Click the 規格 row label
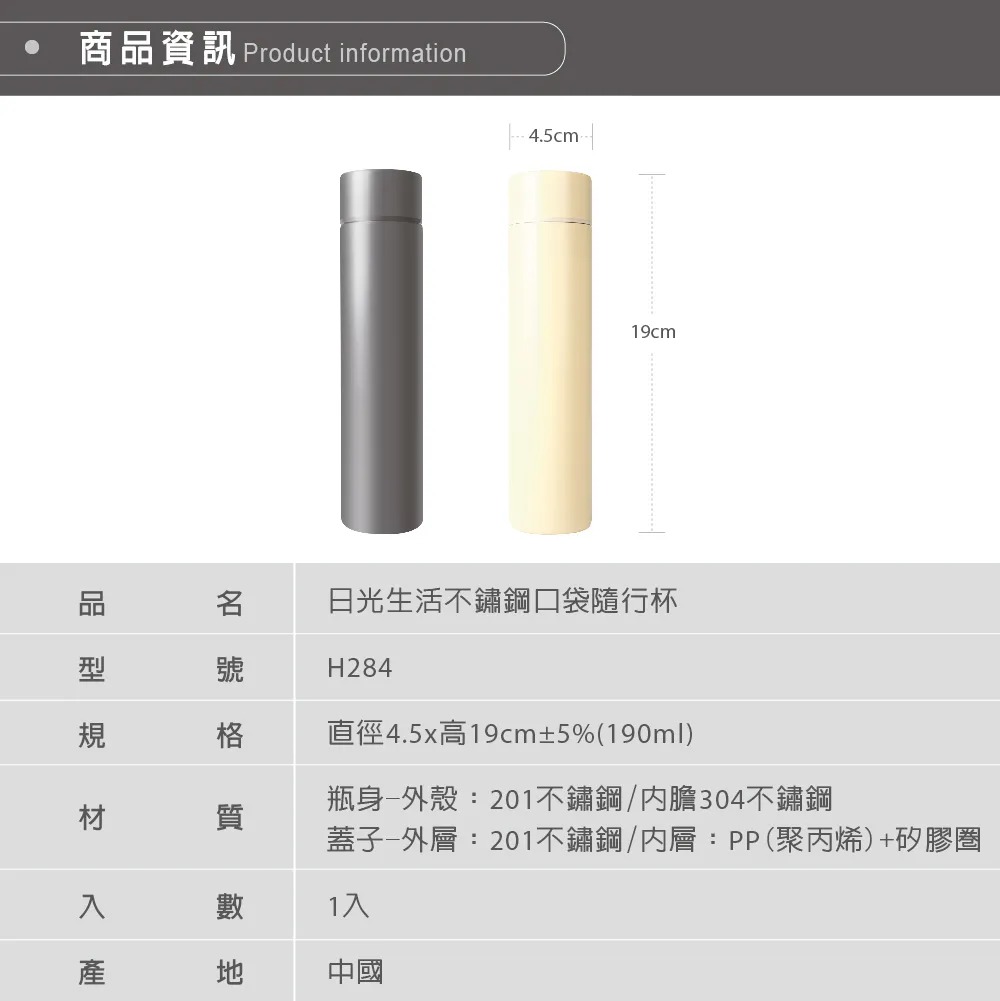The height and width of the screenshot is (1001, 1000). (x=161, y=735)
